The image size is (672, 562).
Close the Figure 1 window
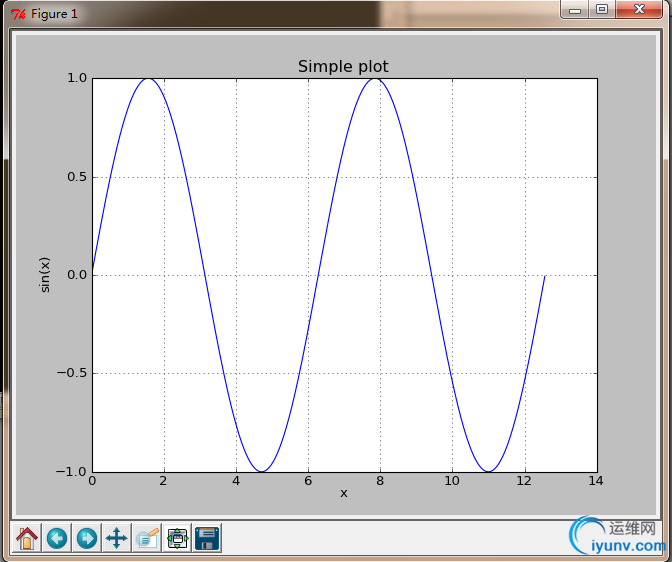[639, 9]
